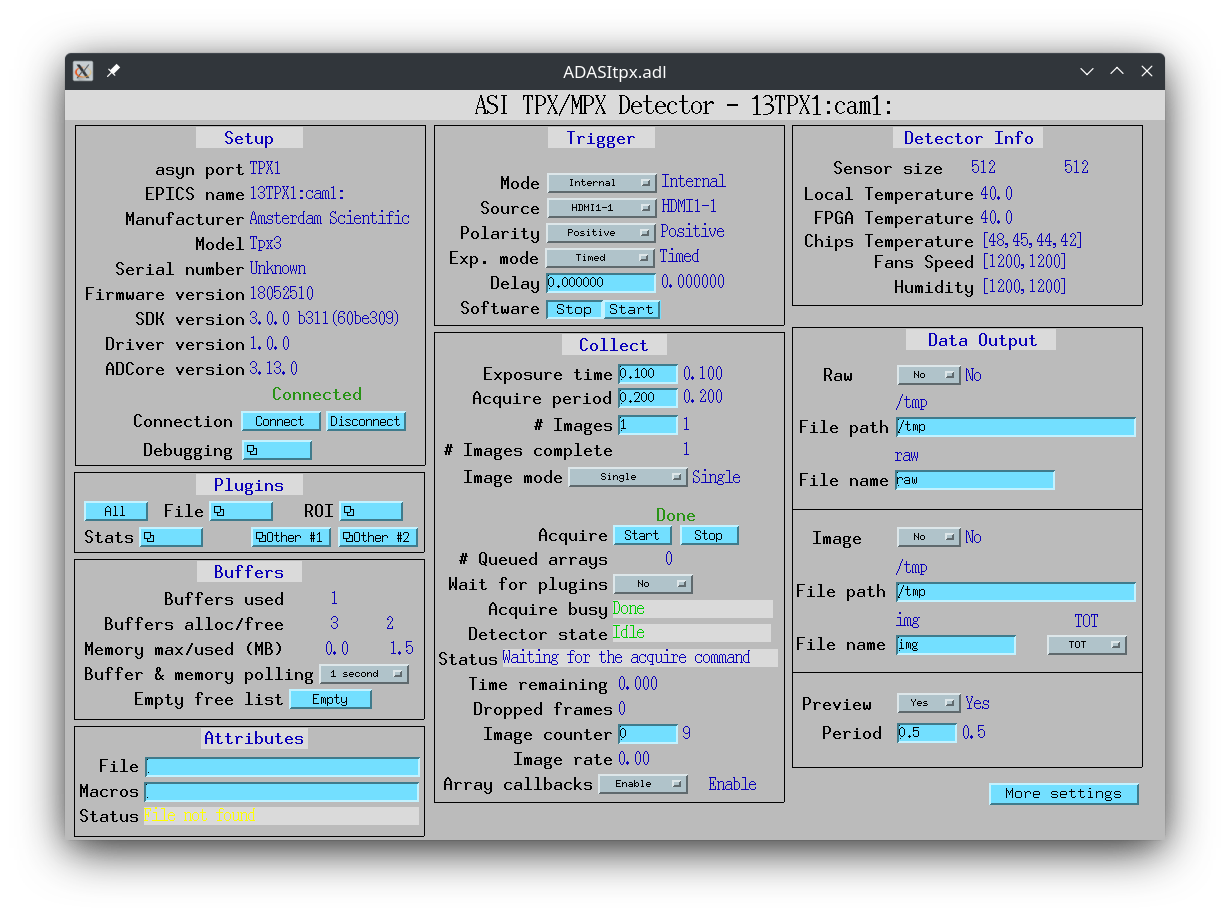Open the TOT image type dropdown

click(1087, 645)
